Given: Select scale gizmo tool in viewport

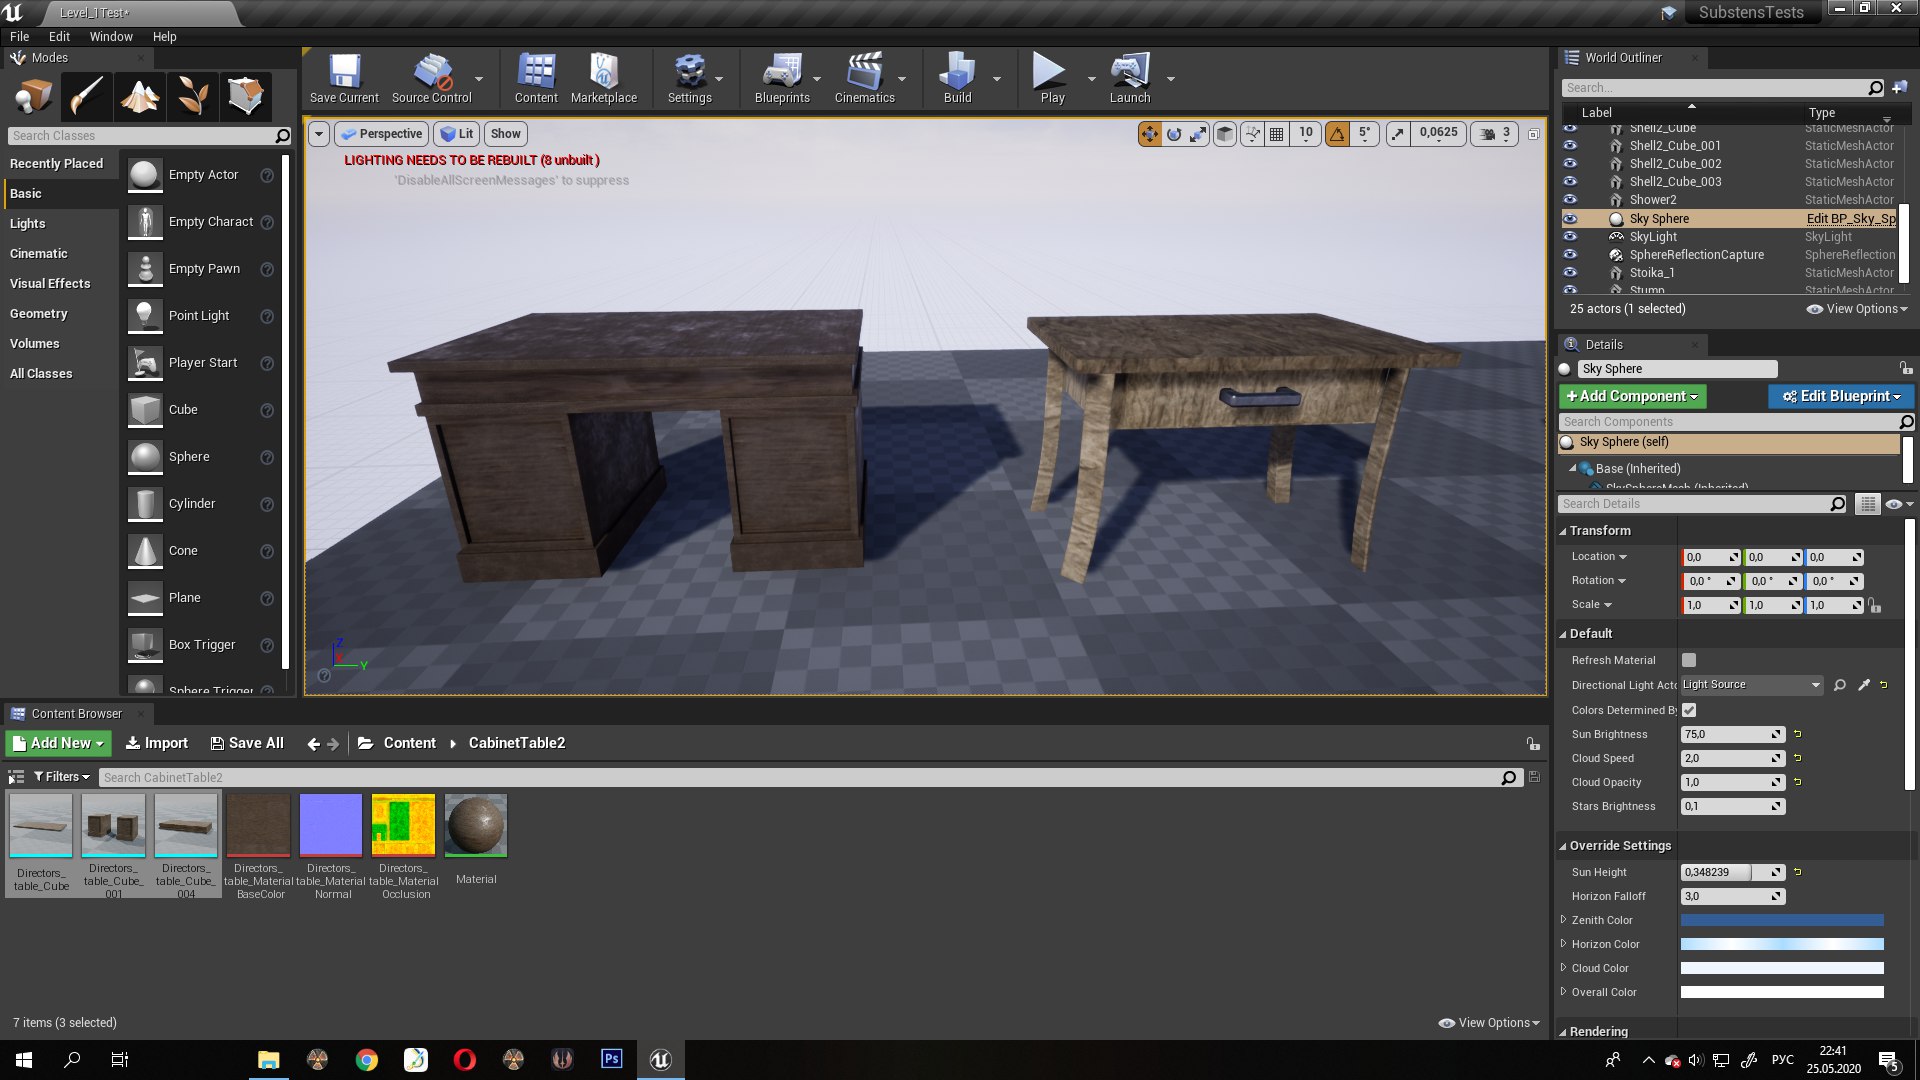Looking at the screenshot, I should tap(1198, 134).
